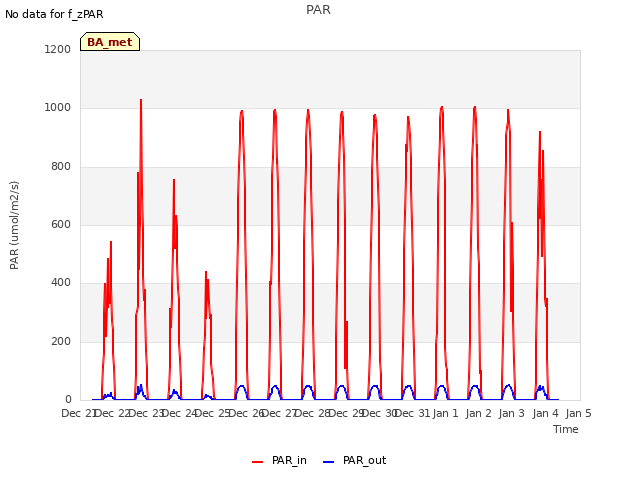The height and width of the screenshot is (480, 640).
Task: Click the Jan 3 x-axis tick label
Action: (512, 413)
